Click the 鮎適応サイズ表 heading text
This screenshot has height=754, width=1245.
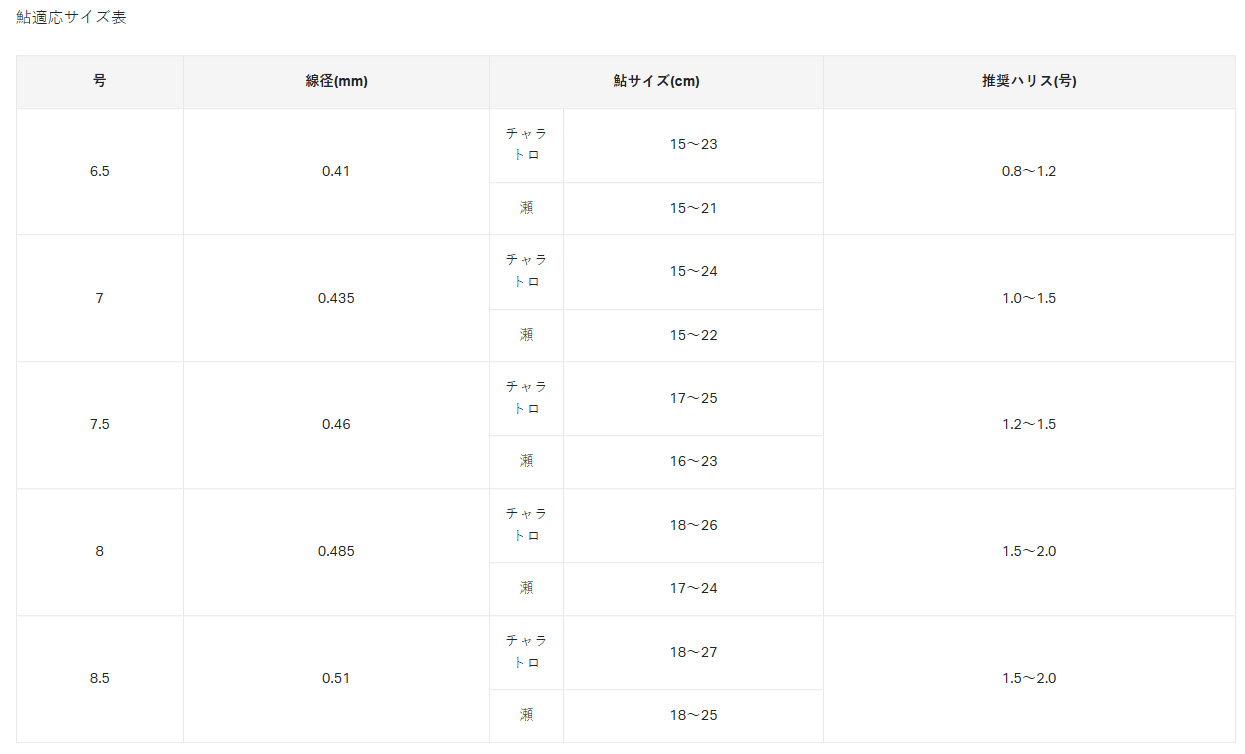point(71,18)
